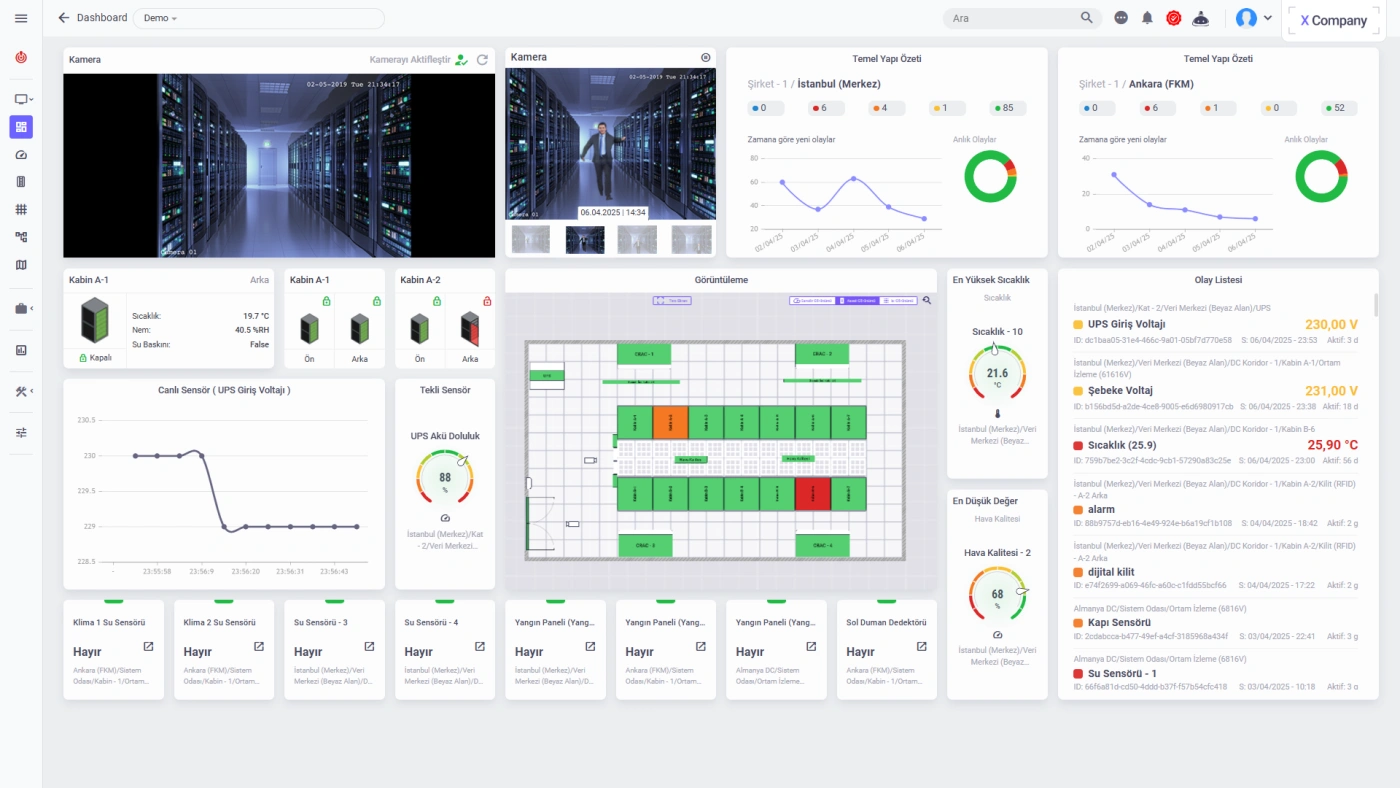Open Su Sensörü - 3 external link icon
Image resolution: width=1400 pixels, height=788 pixels.
pos(369,647)
